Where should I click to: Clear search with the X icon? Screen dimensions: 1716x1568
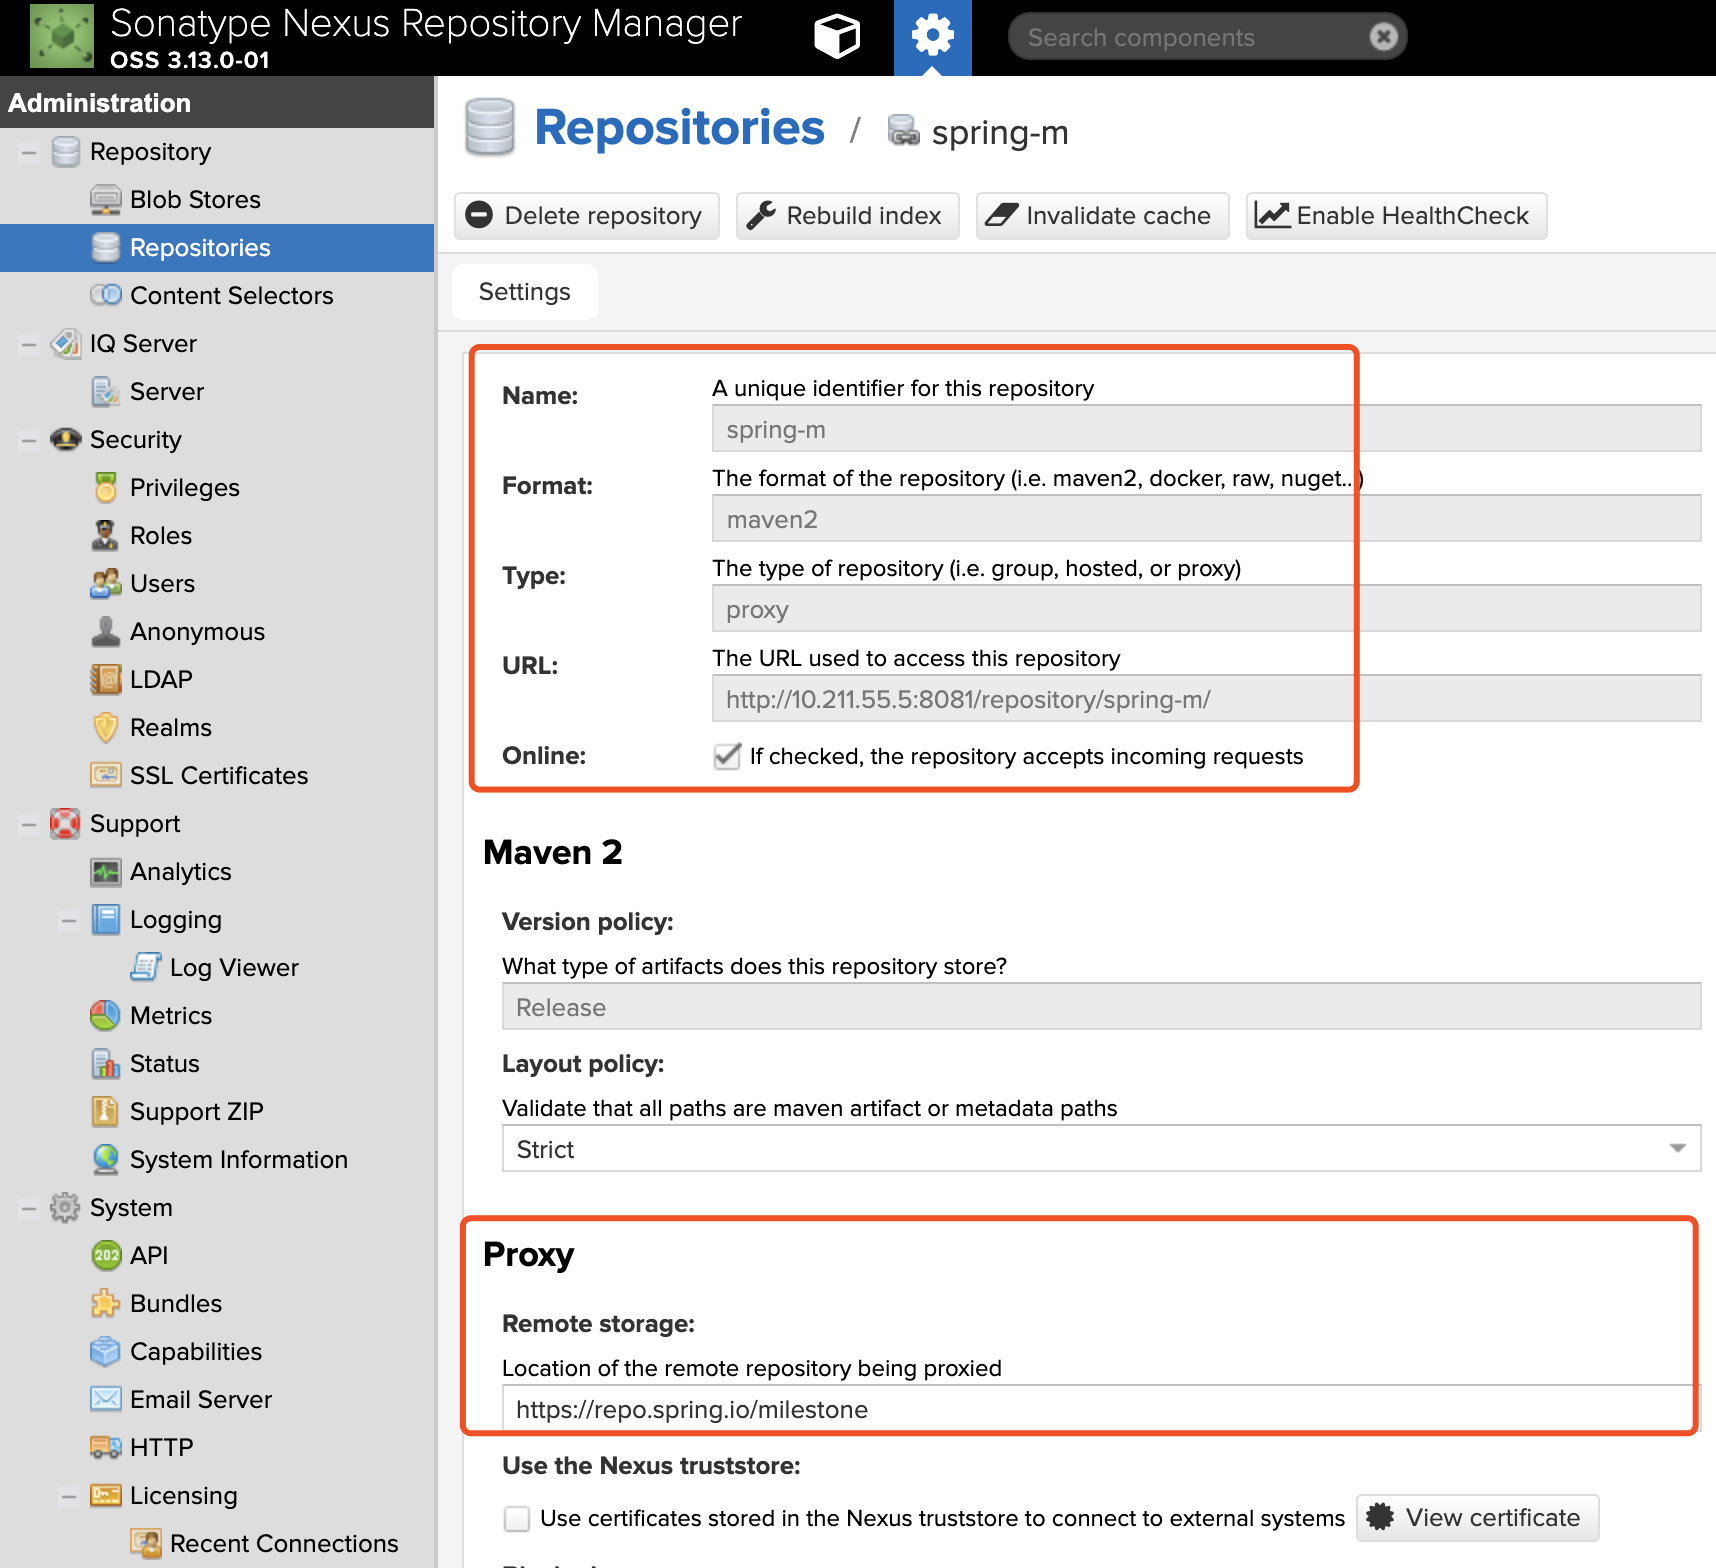click(1383, 37)
